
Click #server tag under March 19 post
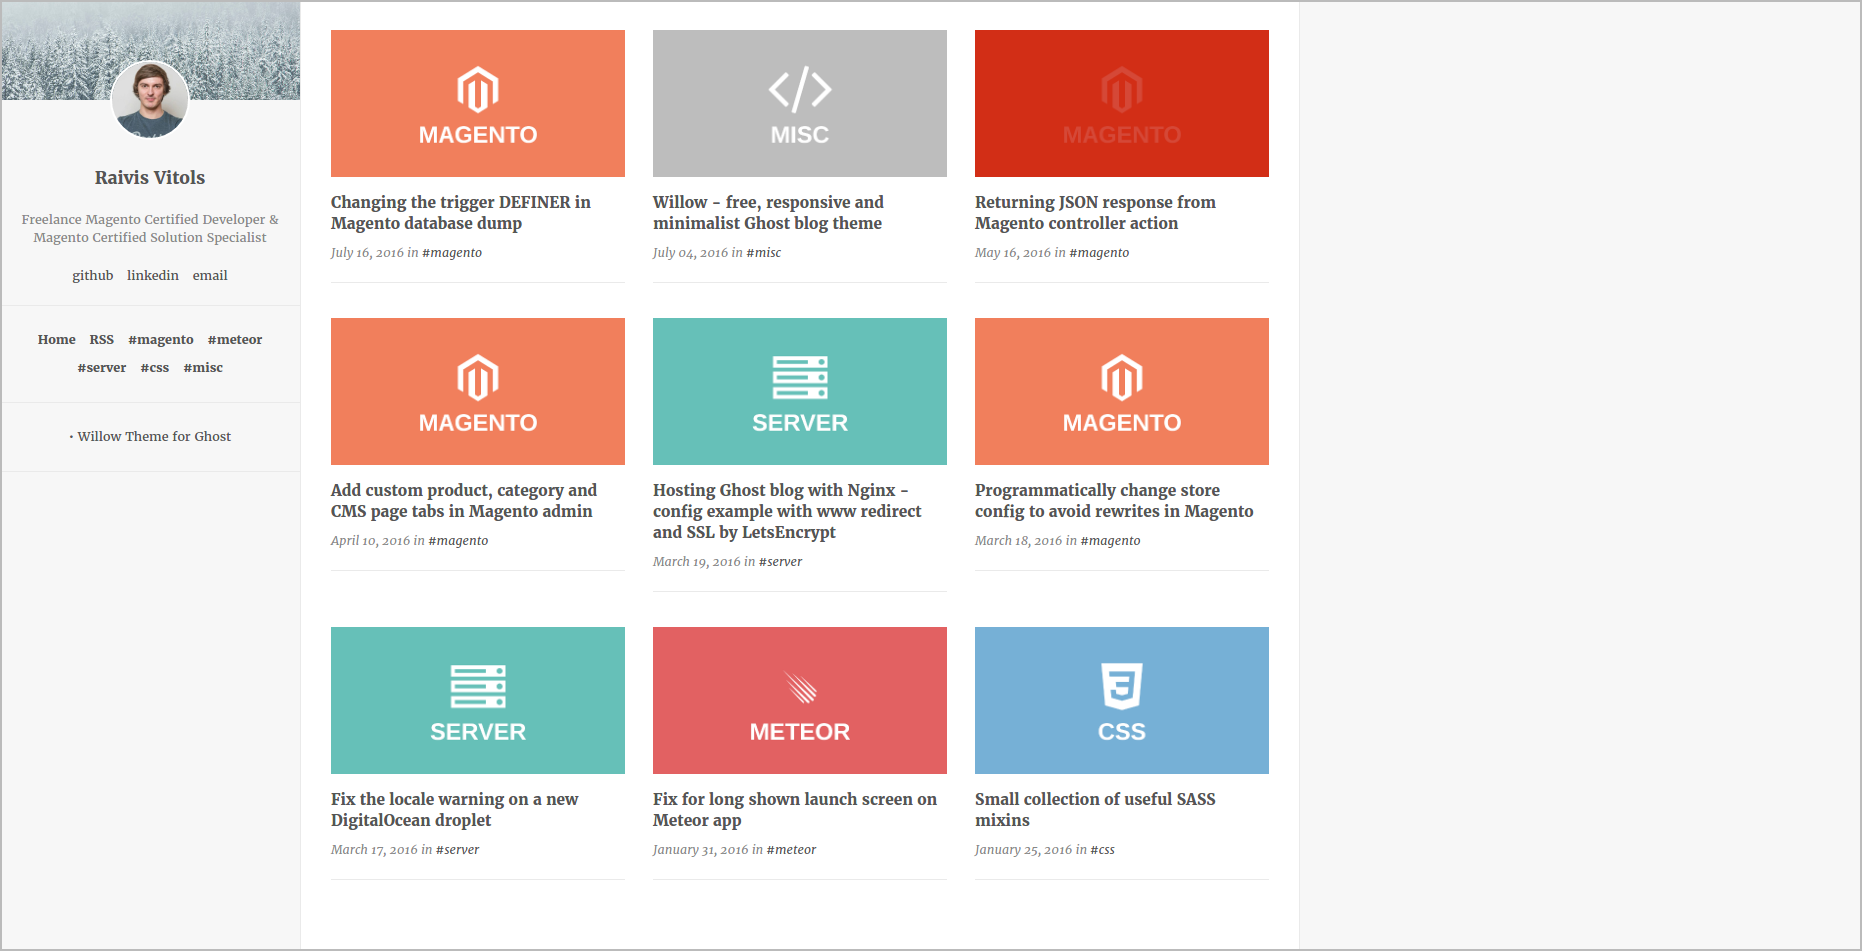click(780, 562)
